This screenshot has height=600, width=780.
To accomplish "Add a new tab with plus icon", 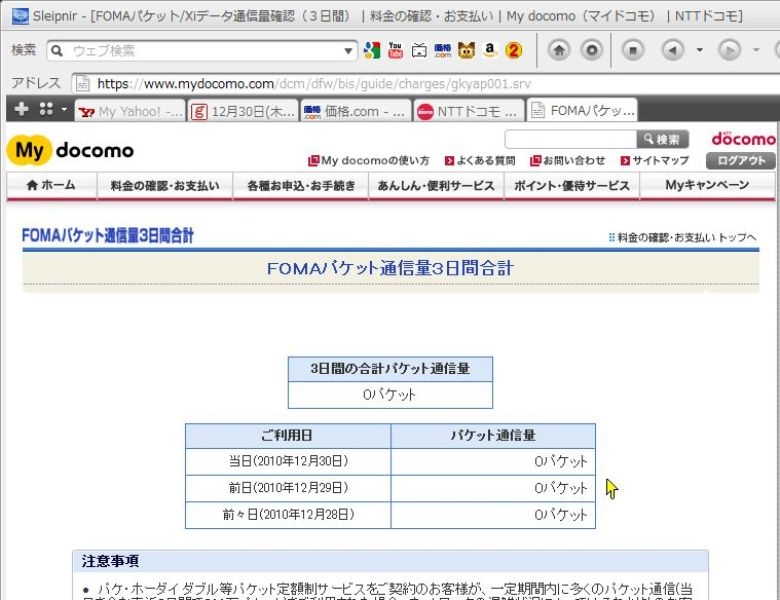I will pyautogui.click(x=21, y=109).
